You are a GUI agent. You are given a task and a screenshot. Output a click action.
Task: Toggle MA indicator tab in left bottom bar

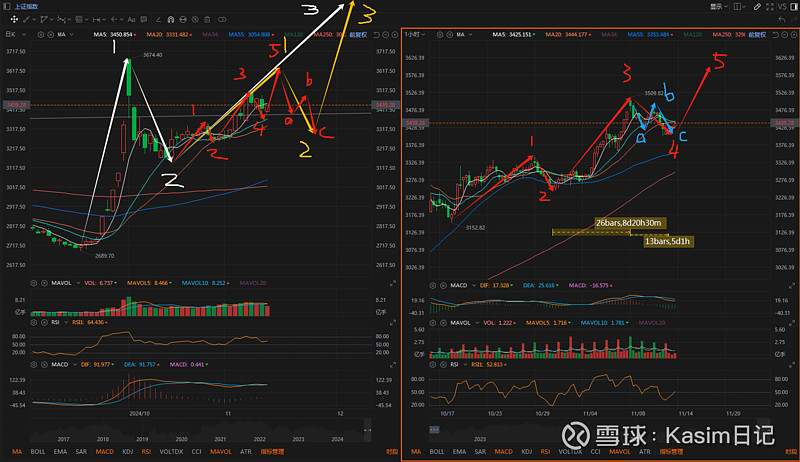coord(17,452)
